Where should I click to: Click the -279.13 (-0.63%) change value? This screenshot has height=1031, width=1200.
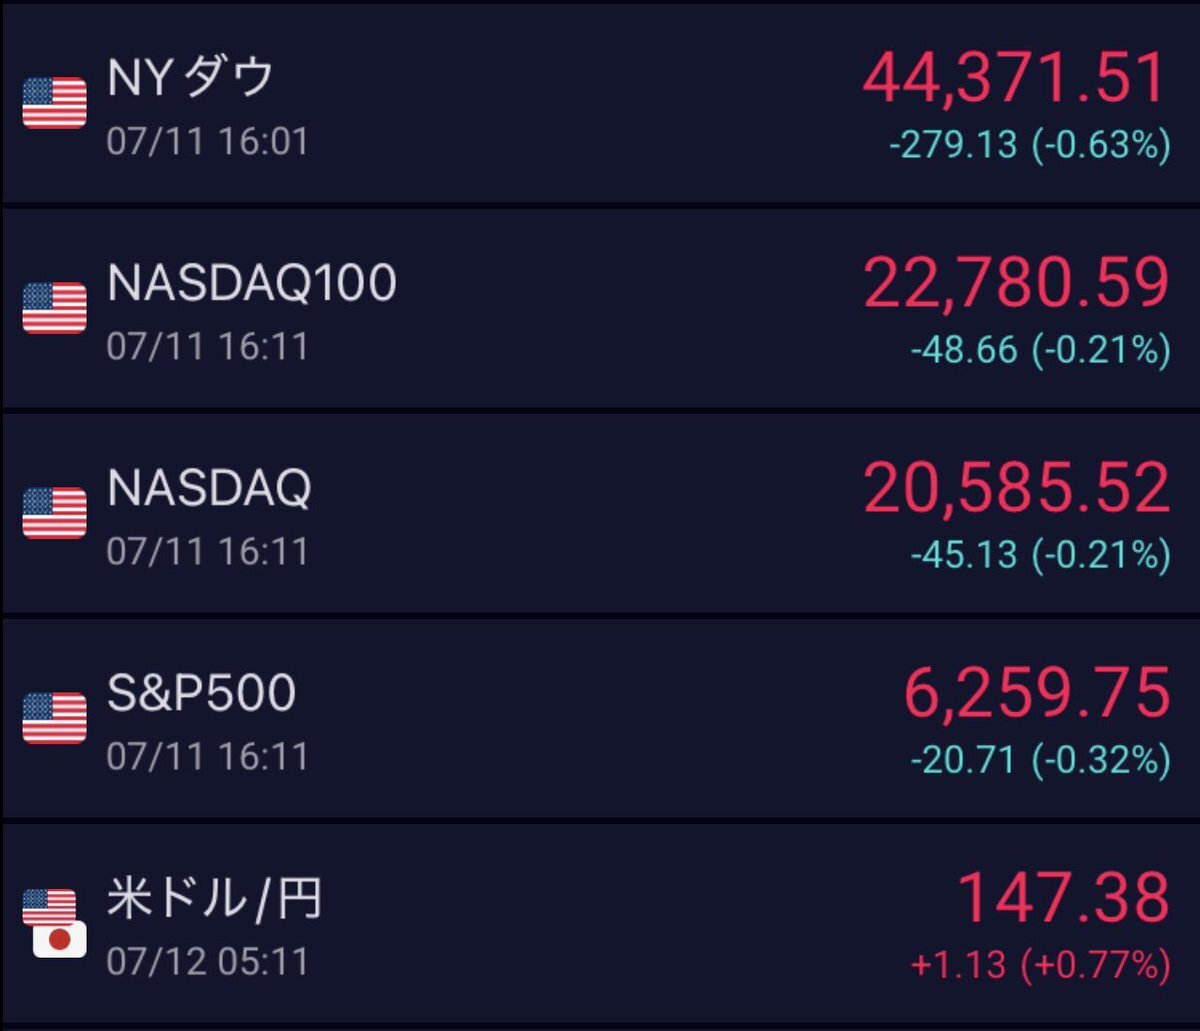coord(1030,146)
